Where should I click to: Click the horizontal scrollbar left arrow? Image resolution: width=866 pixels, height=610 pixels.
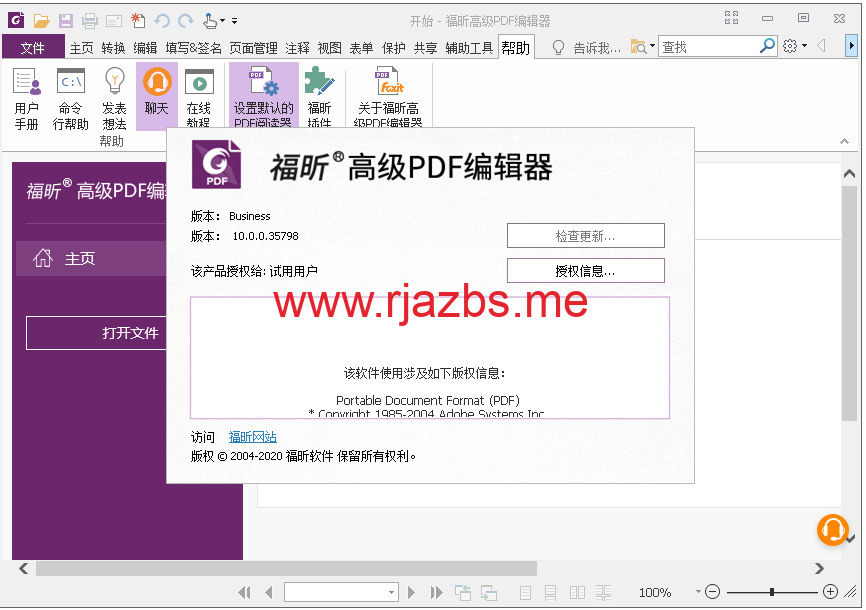pyautogui.click(x=23, y=568)
